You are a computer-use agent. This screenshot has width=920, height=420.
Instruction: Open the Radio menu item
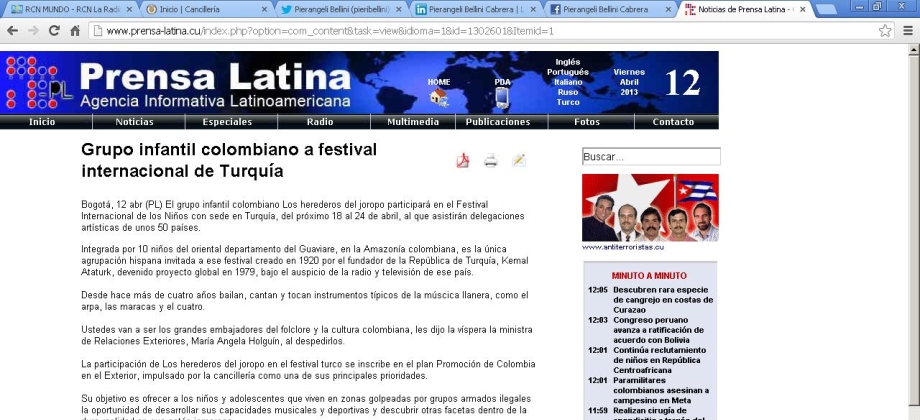click(x=320, y=122)
